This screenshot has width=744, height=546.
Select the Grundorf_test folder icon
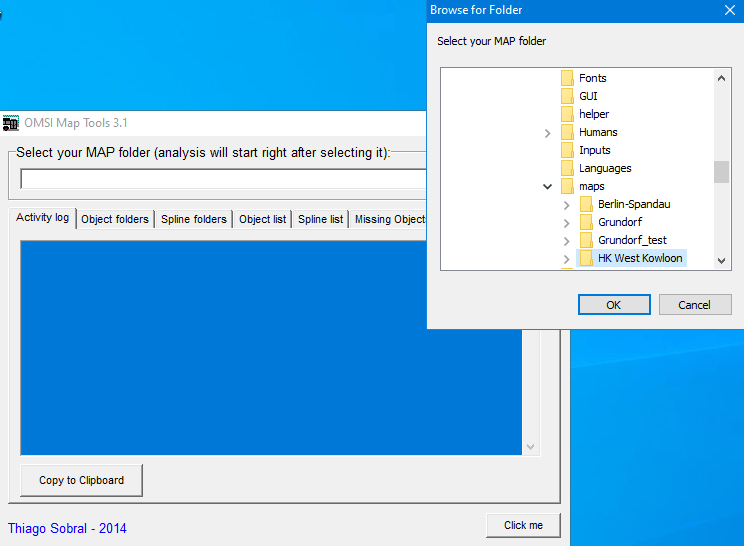tap(586, 240)
